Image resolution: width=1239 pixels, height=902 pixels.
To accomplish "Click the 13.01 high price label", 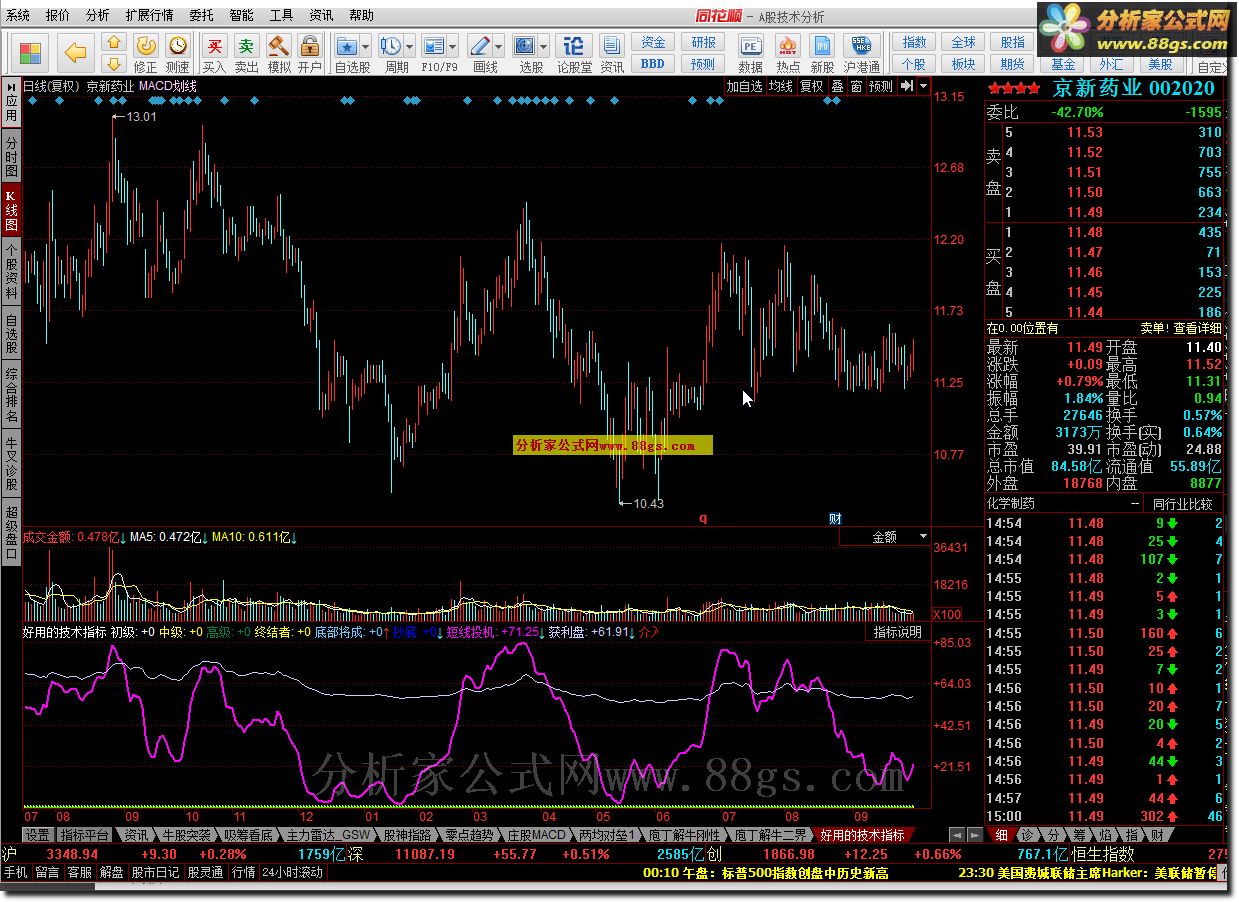I will coord(141,117).
